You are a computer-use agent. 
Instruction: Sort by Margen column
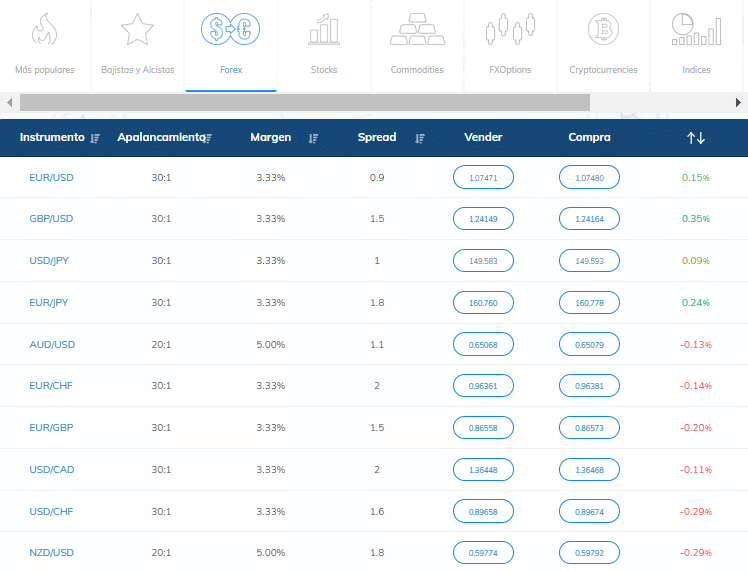(313, 138)
